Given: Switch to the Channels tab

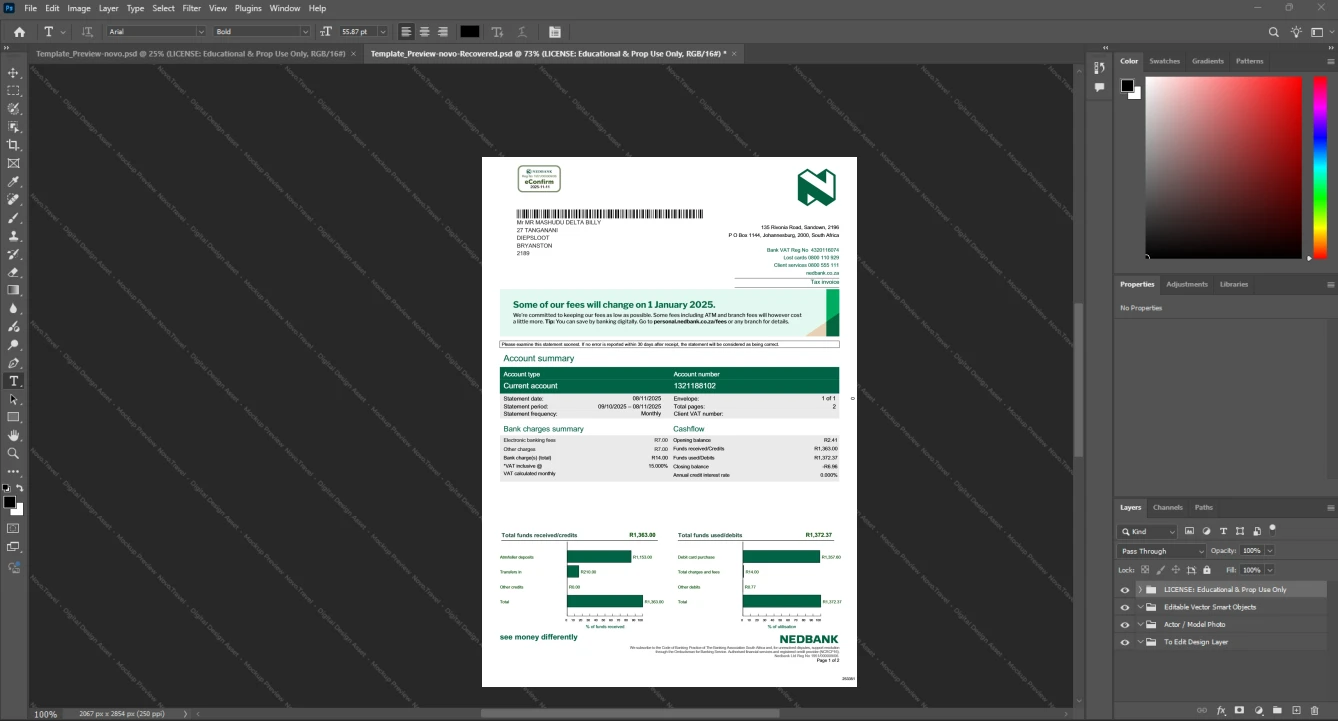Looking at the screenshot, I should coord(1168,507).
